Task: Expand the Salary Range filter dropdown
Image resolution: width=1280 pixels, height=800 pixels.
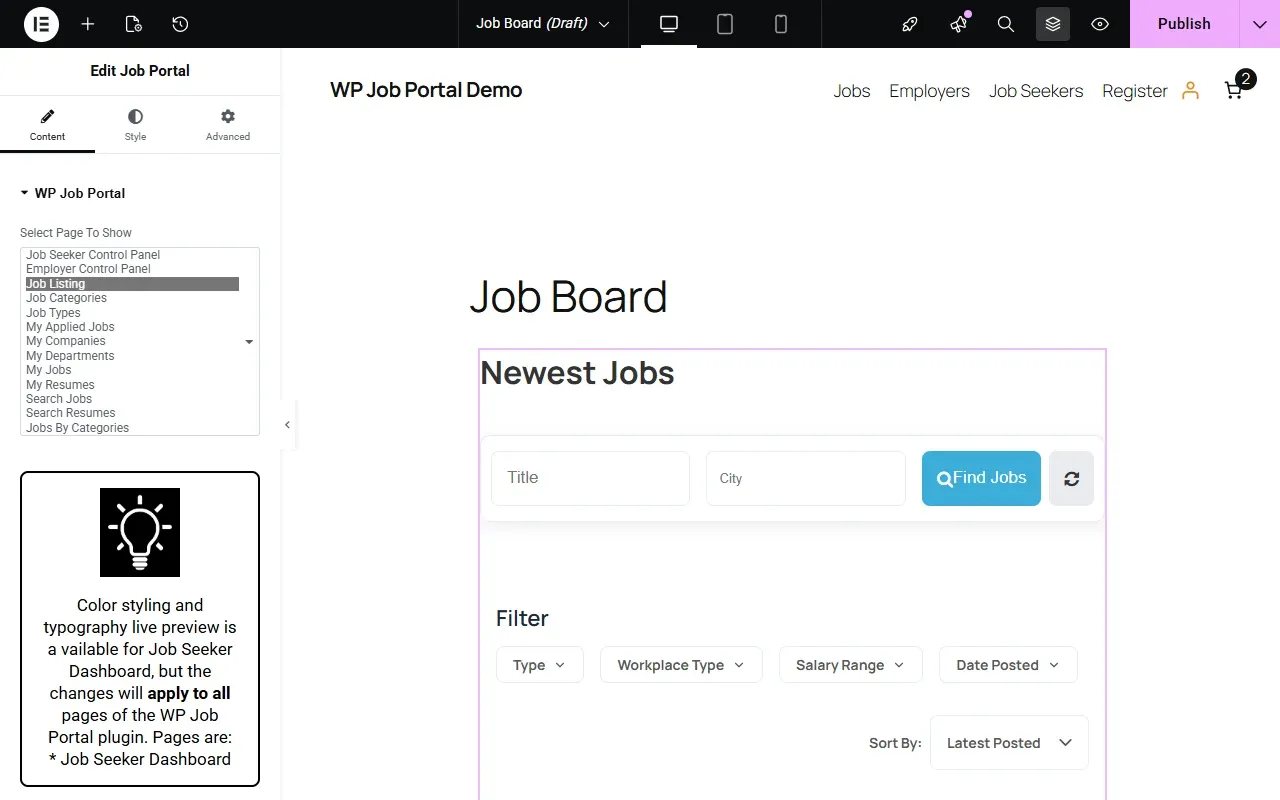Action: click(x=850, y=665)
